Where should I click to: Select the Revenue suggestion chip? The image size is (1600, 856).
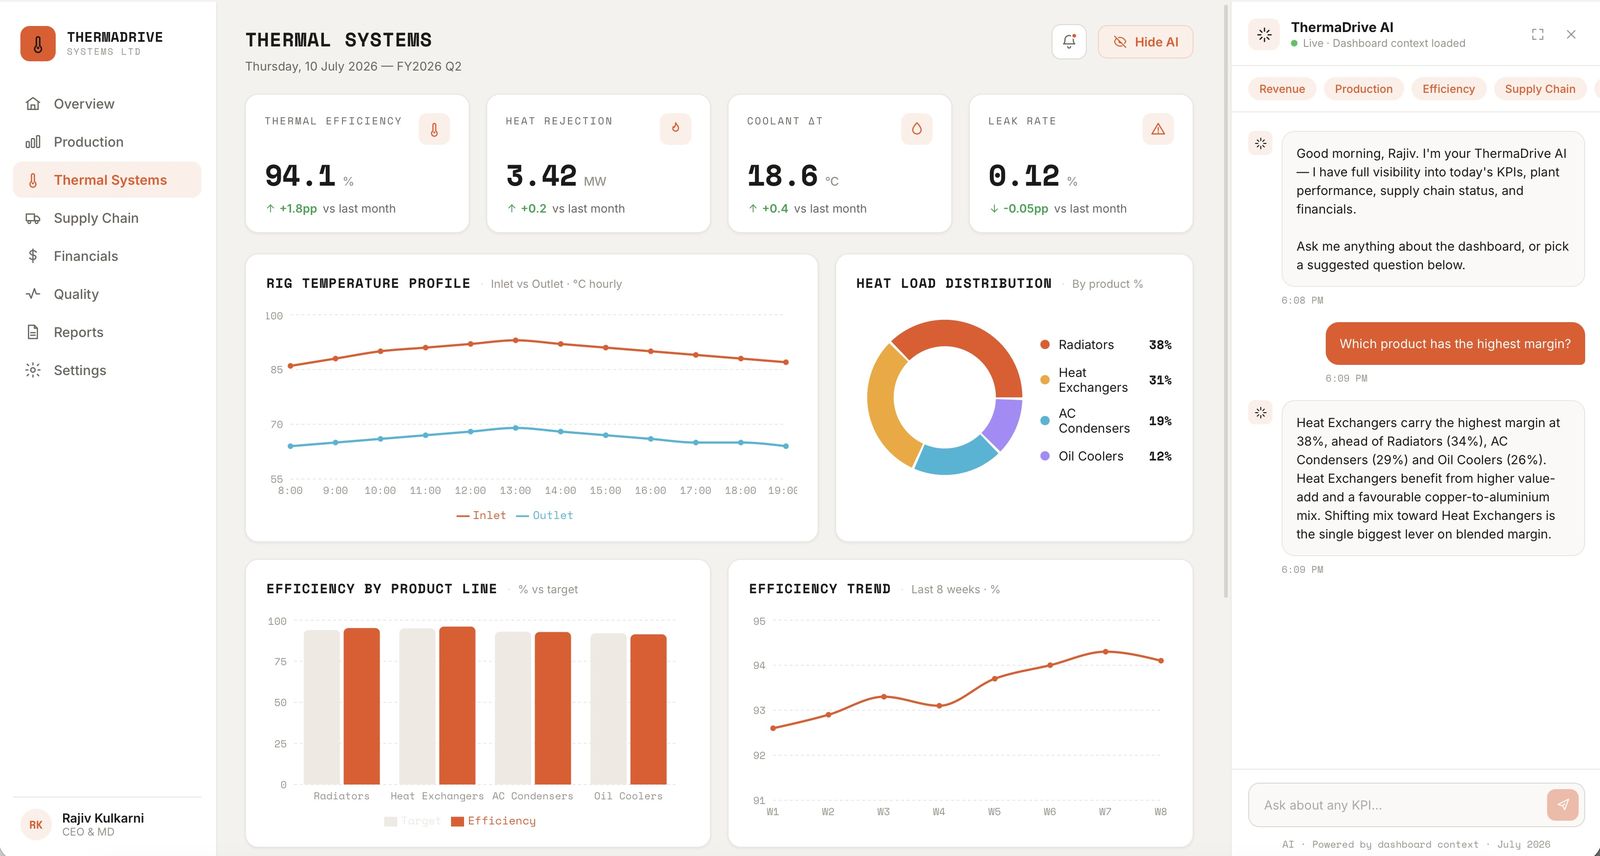click(x=1282, y=89)
